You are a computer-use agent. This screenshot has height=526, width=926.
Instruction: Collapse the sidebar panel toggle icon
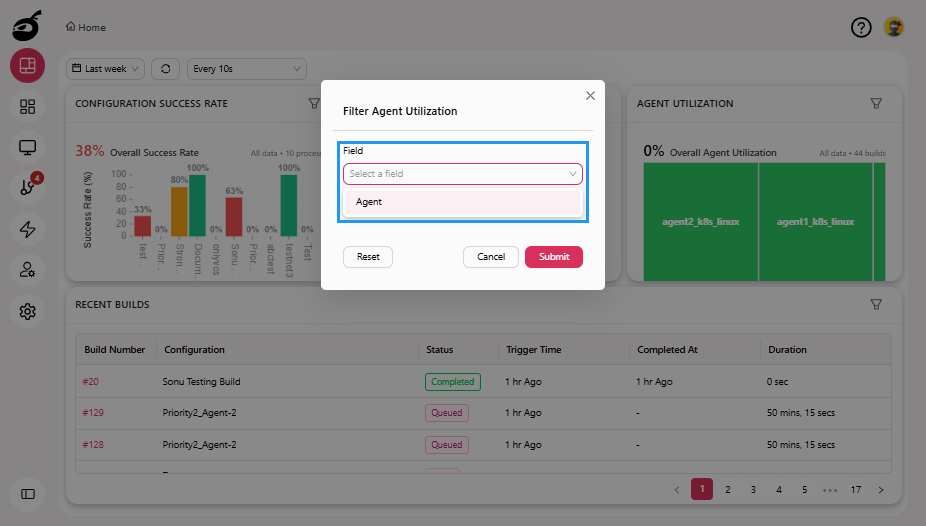pyautogui.click(x=27, y=494)
